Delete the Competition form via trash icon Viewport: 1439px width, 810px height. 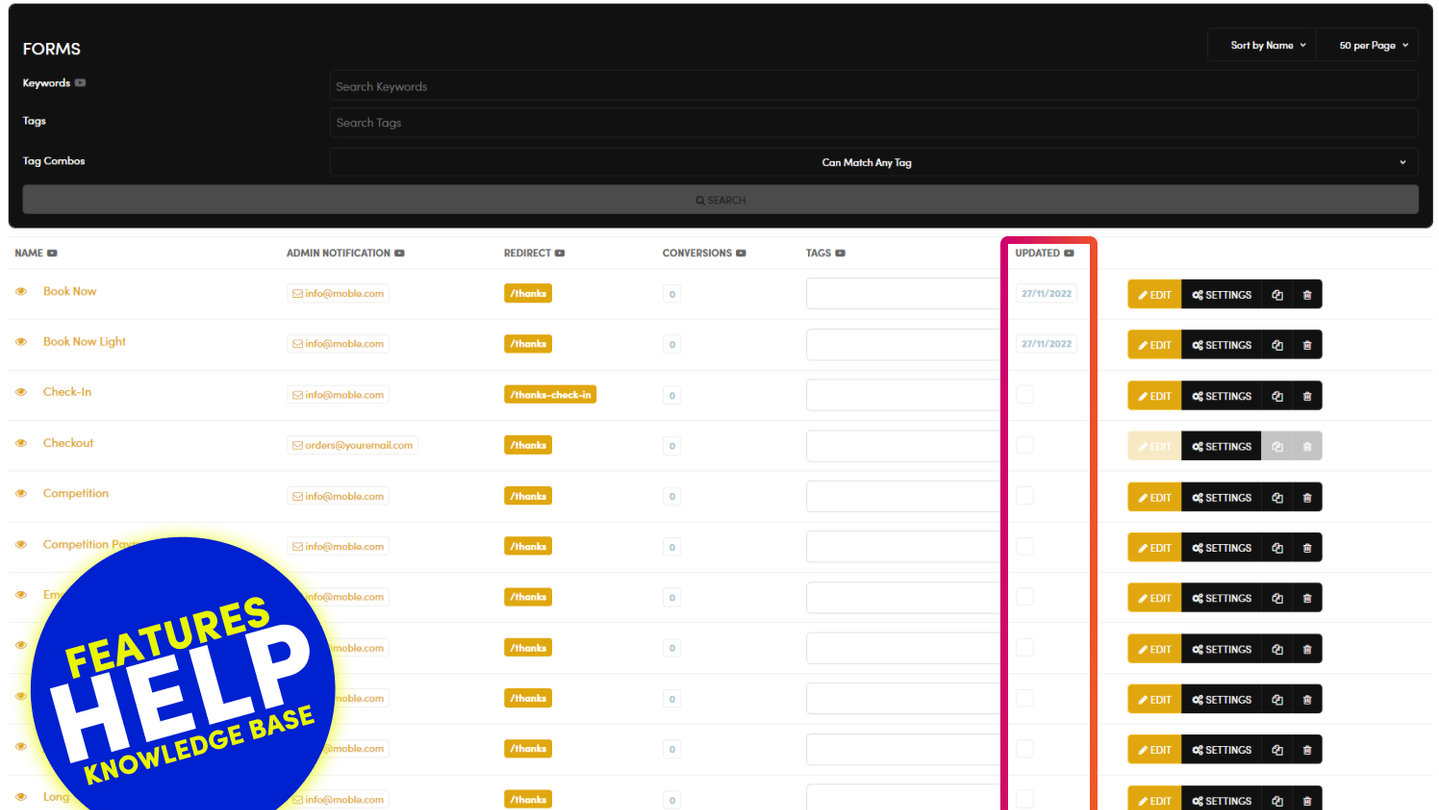1307,497
